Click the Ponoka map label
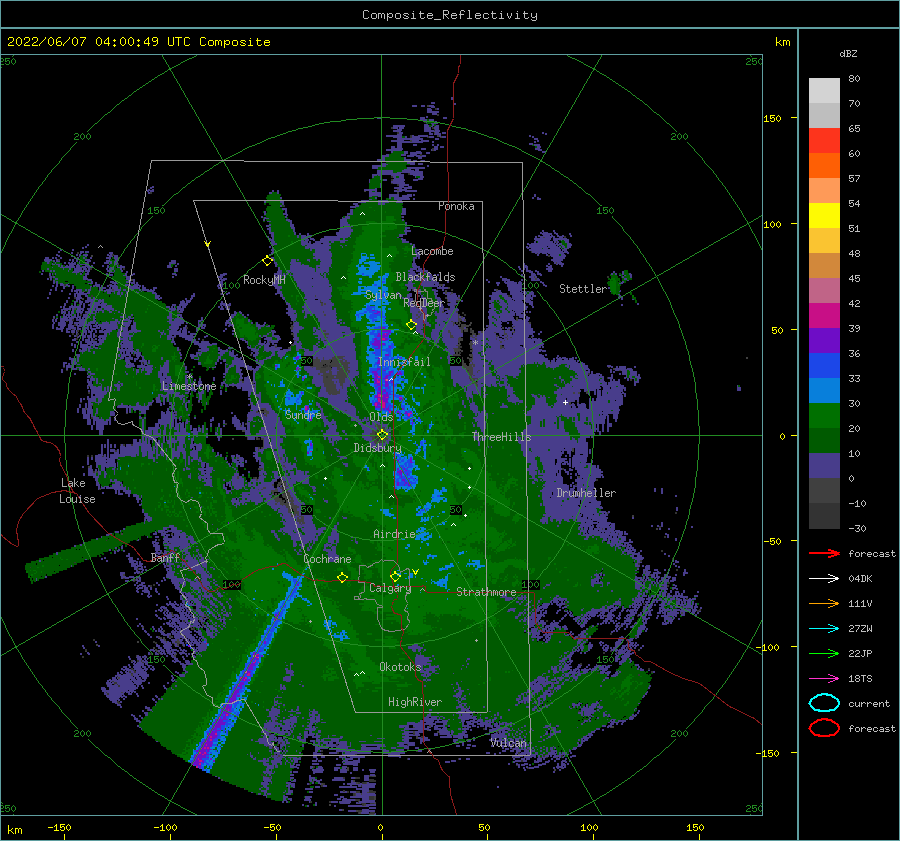Viewport: 900px width, 841px height. point(456,206)
